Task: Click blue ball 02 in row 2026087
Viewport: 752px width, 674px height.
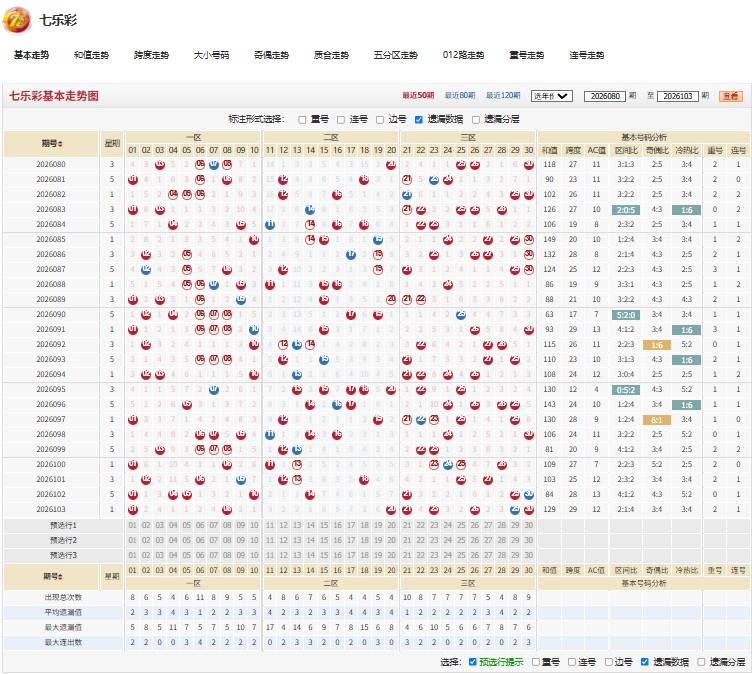Action: point(146,270)
